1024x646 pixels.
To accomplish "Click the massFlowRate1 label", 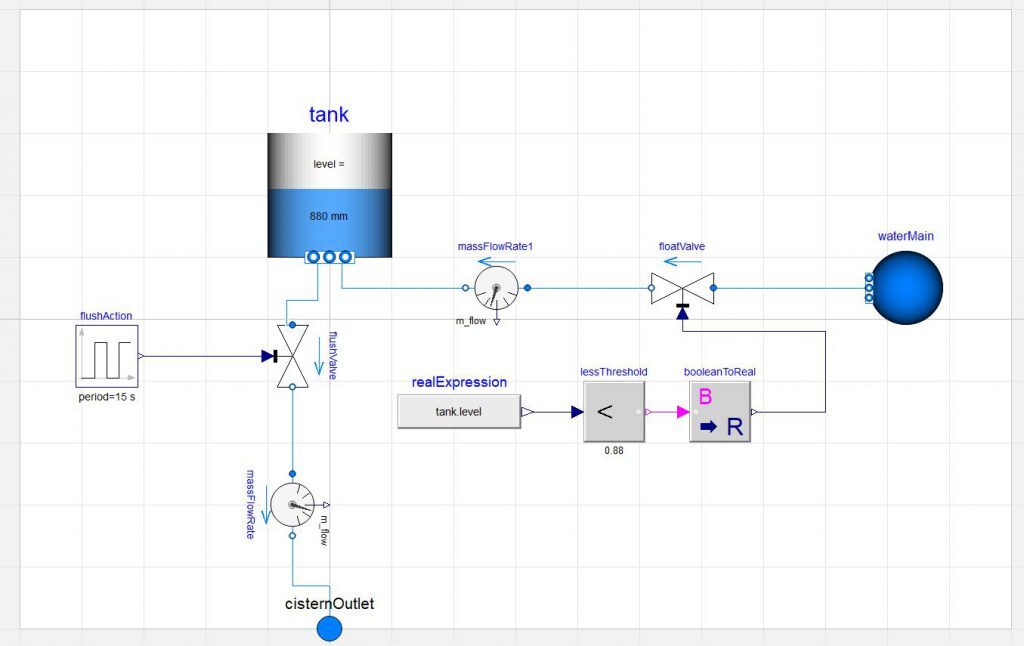I will point(496,246).
